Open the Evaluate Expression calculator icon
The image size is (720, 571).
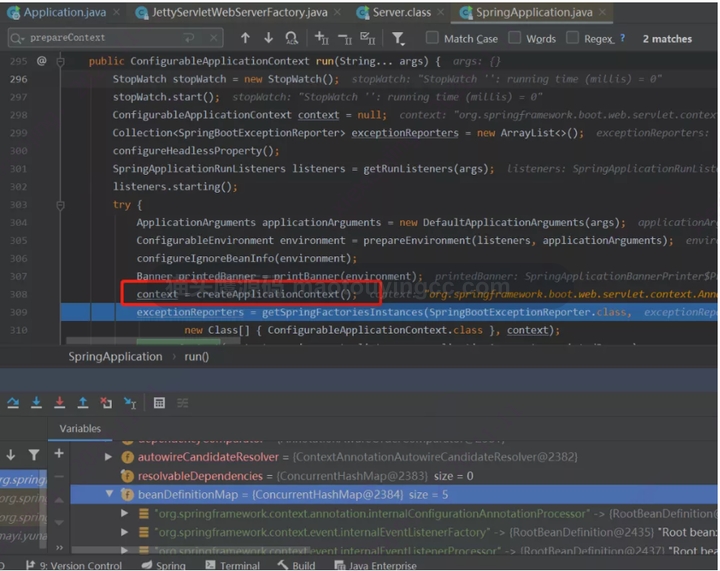(x=159, y=403)
